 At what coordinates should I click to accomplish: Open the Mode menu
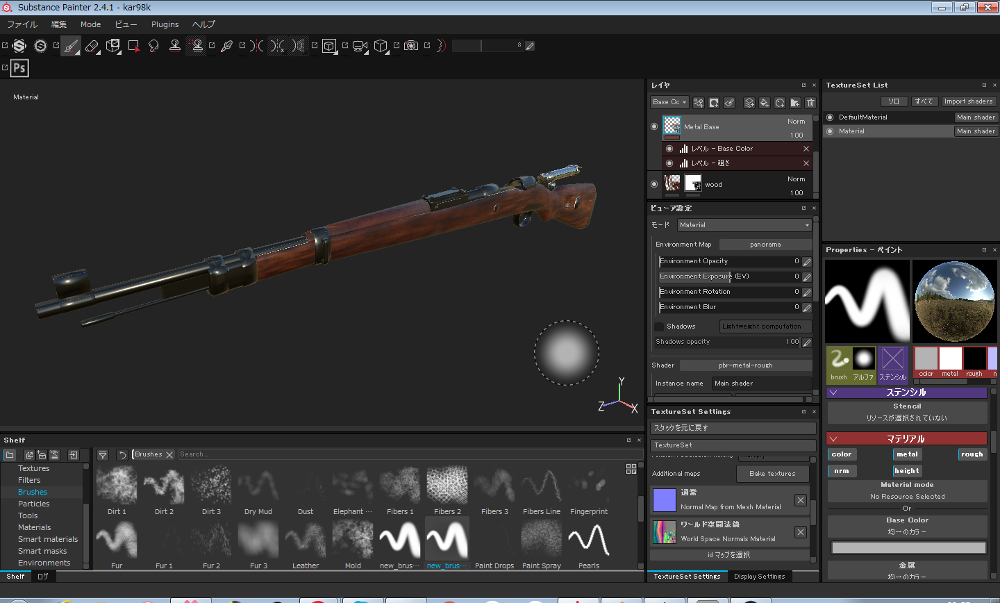pos(91,24)
